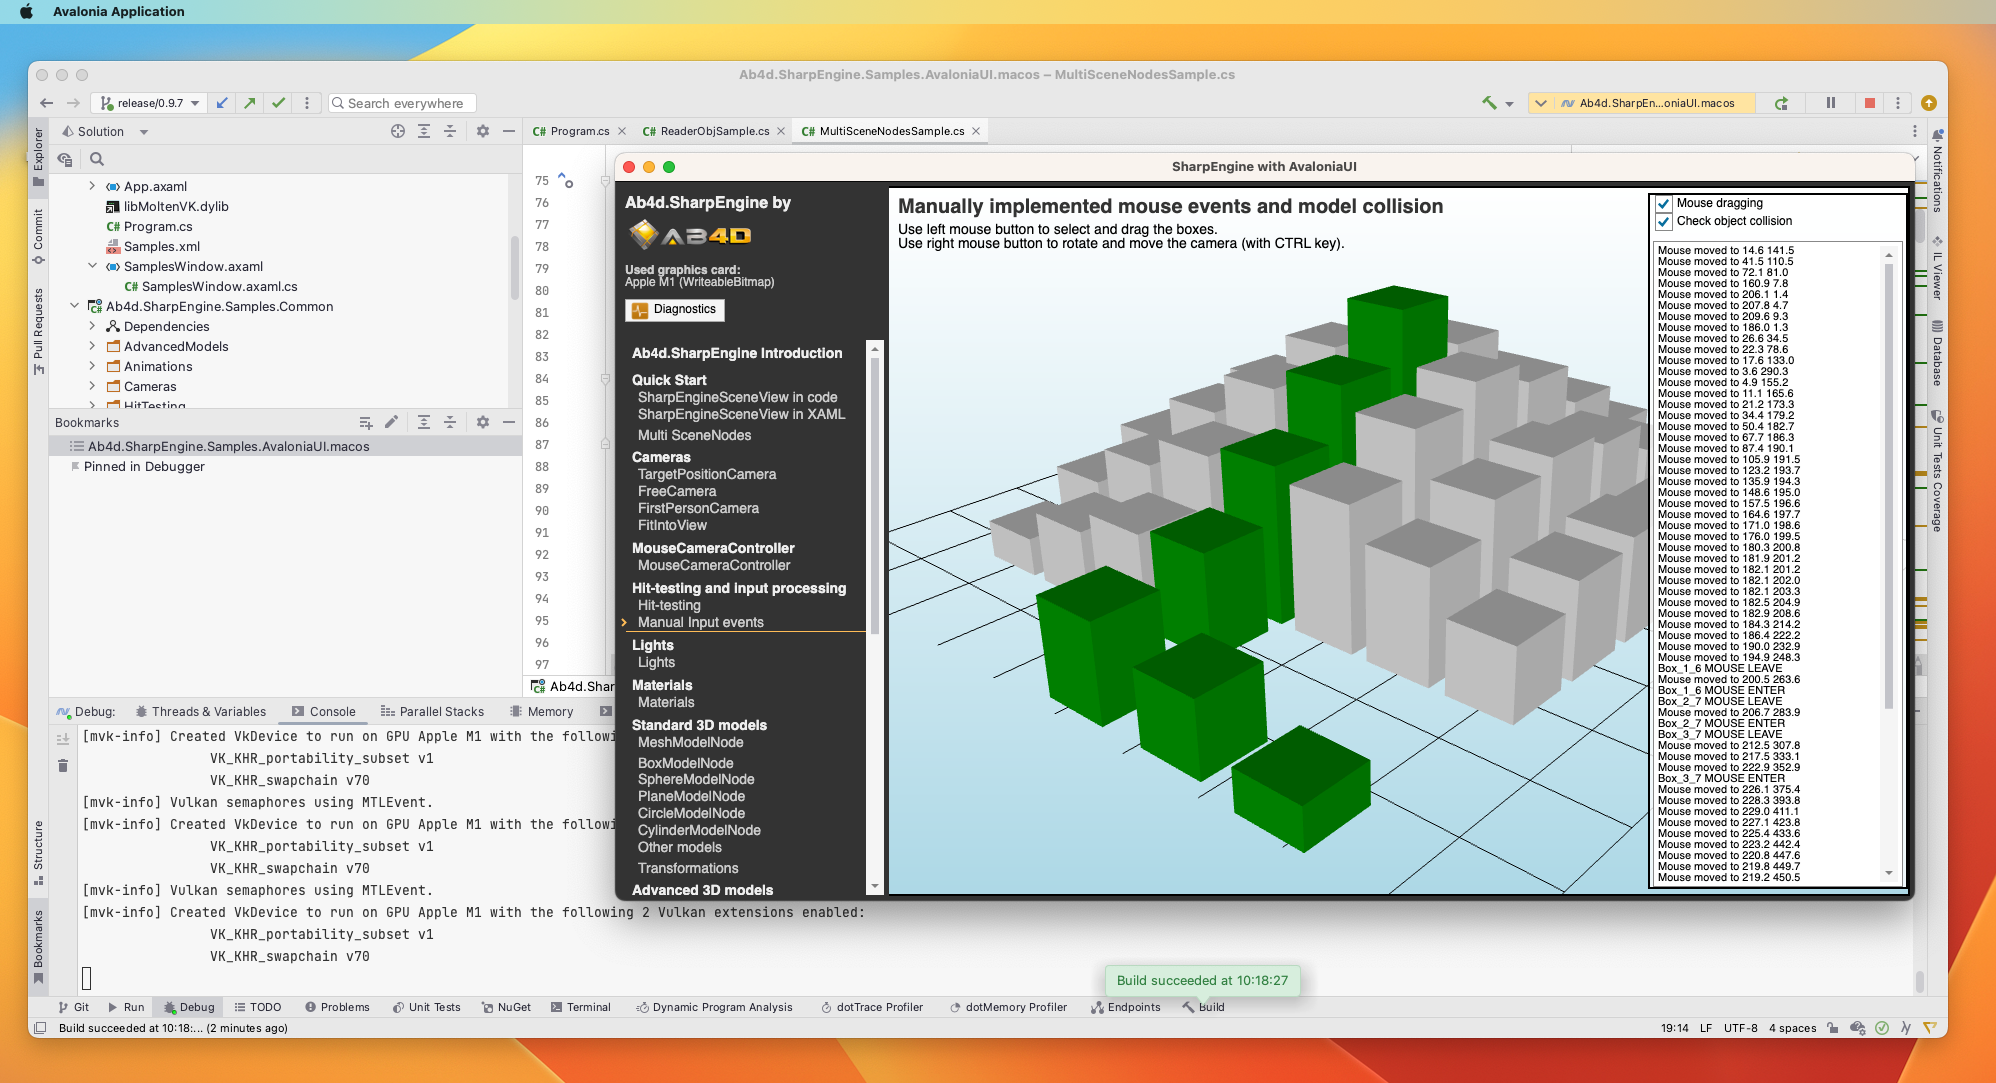Expand the Animations folder
The height and width of the screenshot is (1083, 1996).
coord(92,366)
